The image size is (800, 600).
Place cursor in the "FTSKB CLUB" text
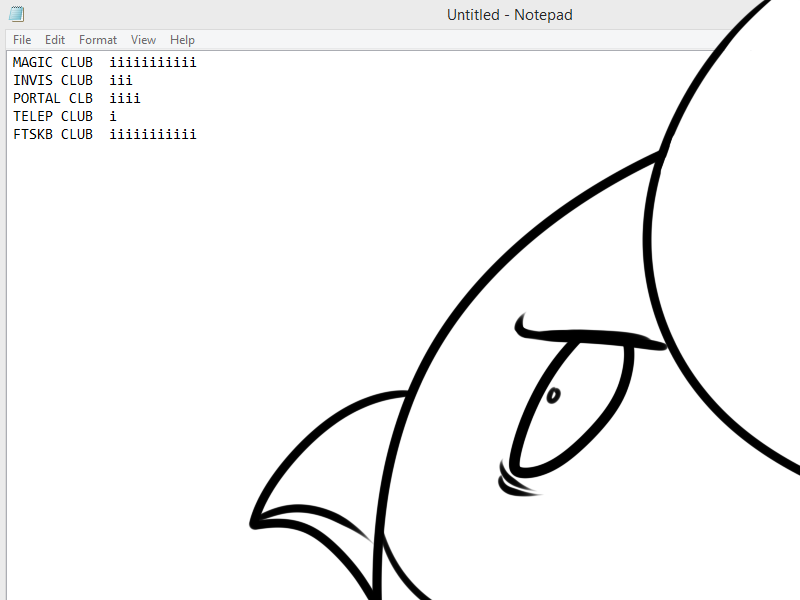coord(52,135)
